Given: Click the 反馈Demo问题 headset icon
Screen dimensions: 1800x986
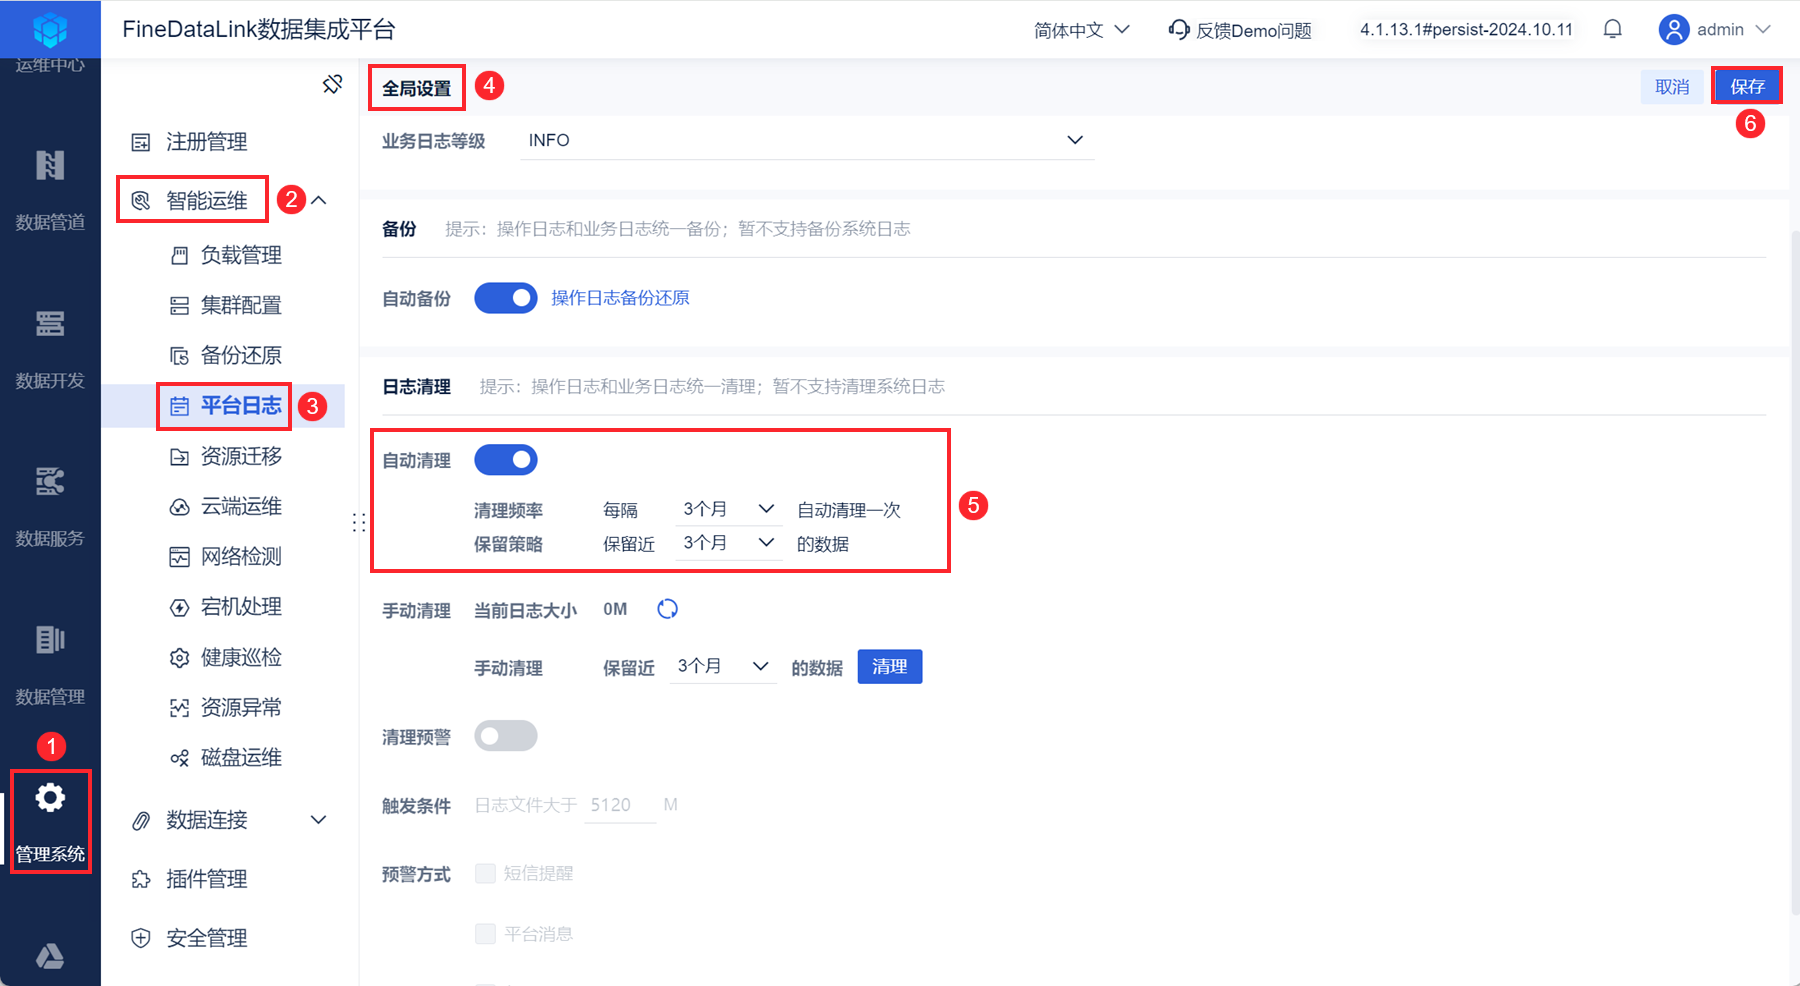Looking at the screenshot, I should (x=1179, y=30).
